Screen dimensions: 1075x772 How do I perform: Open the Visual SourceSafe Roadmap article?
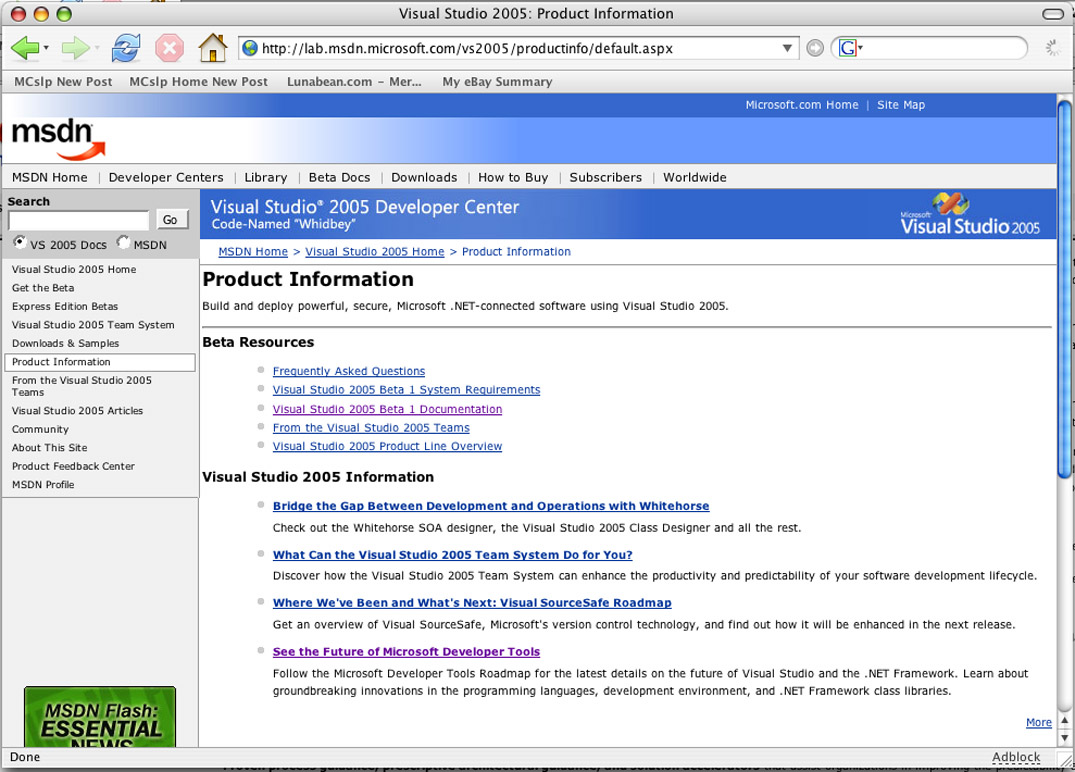pyautogui.click(x=472, y=603)
